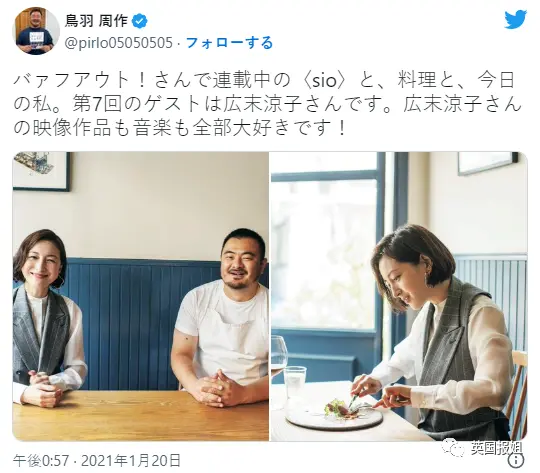This screenshot has height=473, width=540.
Task: Click the 鳥羽 周作 profile avatar
Action: pos(36,30)
